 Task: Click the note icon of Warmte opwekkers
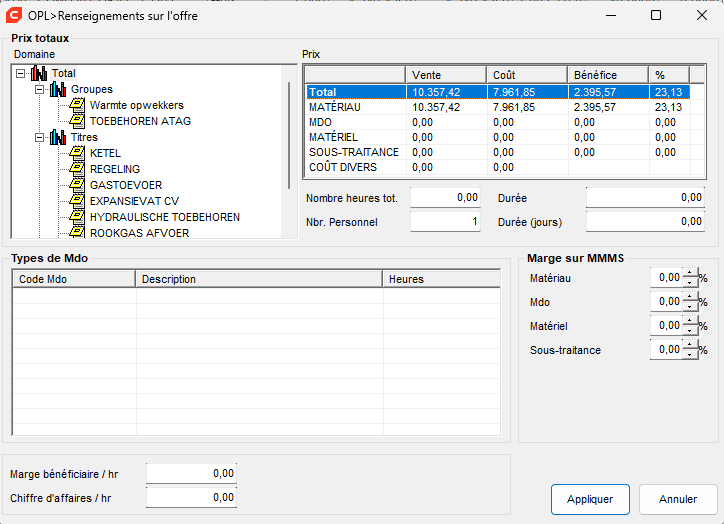tap(77, 105)
